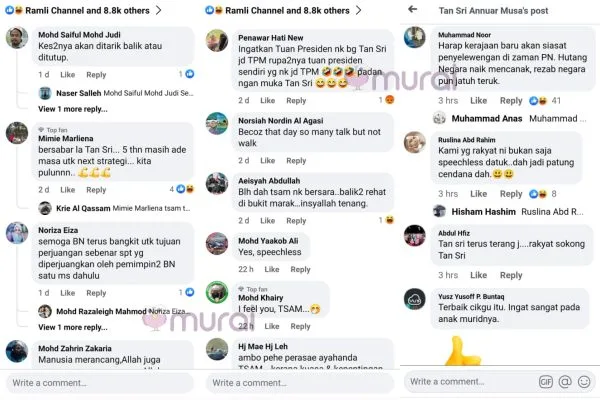
Task: Expand 'View 1 more reply' under Mohd Saiful Mohd Judi
Action: click(73, 109)
